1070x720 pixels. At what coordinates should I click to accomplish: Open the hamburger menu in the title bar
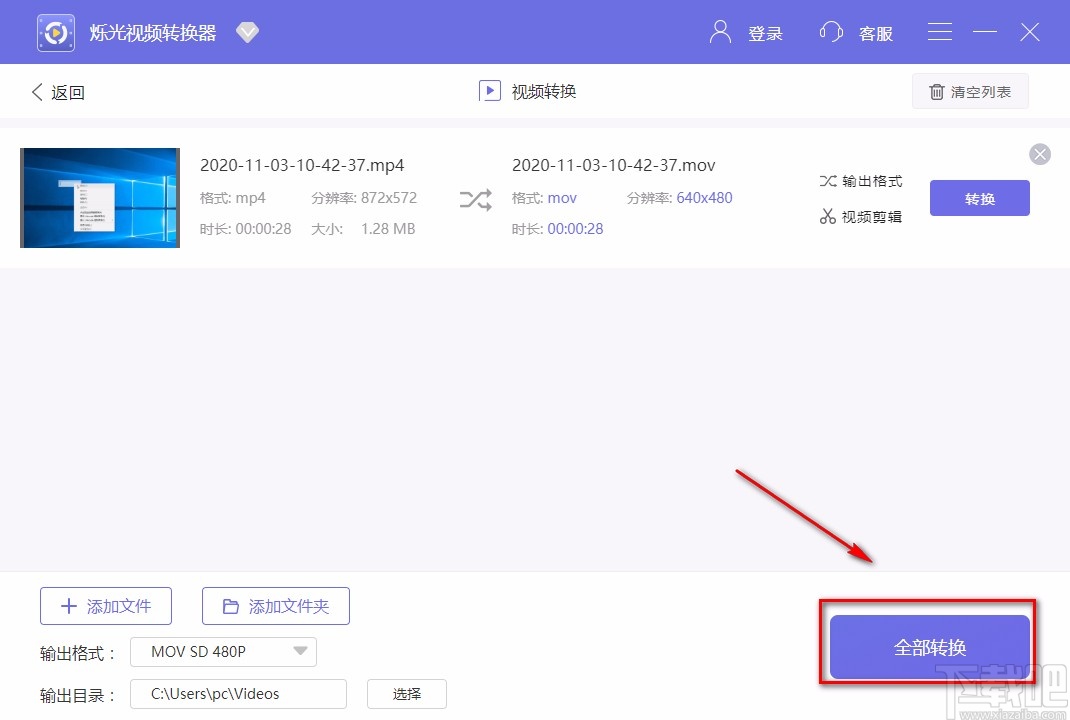point(939,31)
